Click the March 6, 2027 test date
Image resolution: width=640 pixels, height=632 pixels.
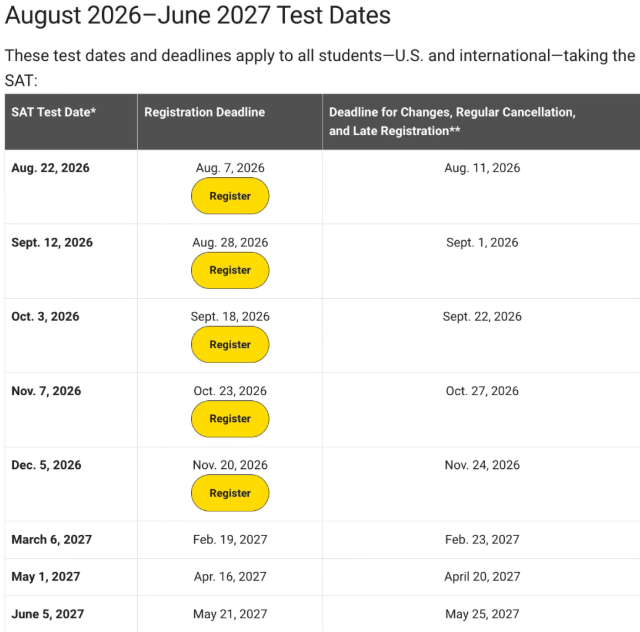pyautogui.click(x=51, y=539)
